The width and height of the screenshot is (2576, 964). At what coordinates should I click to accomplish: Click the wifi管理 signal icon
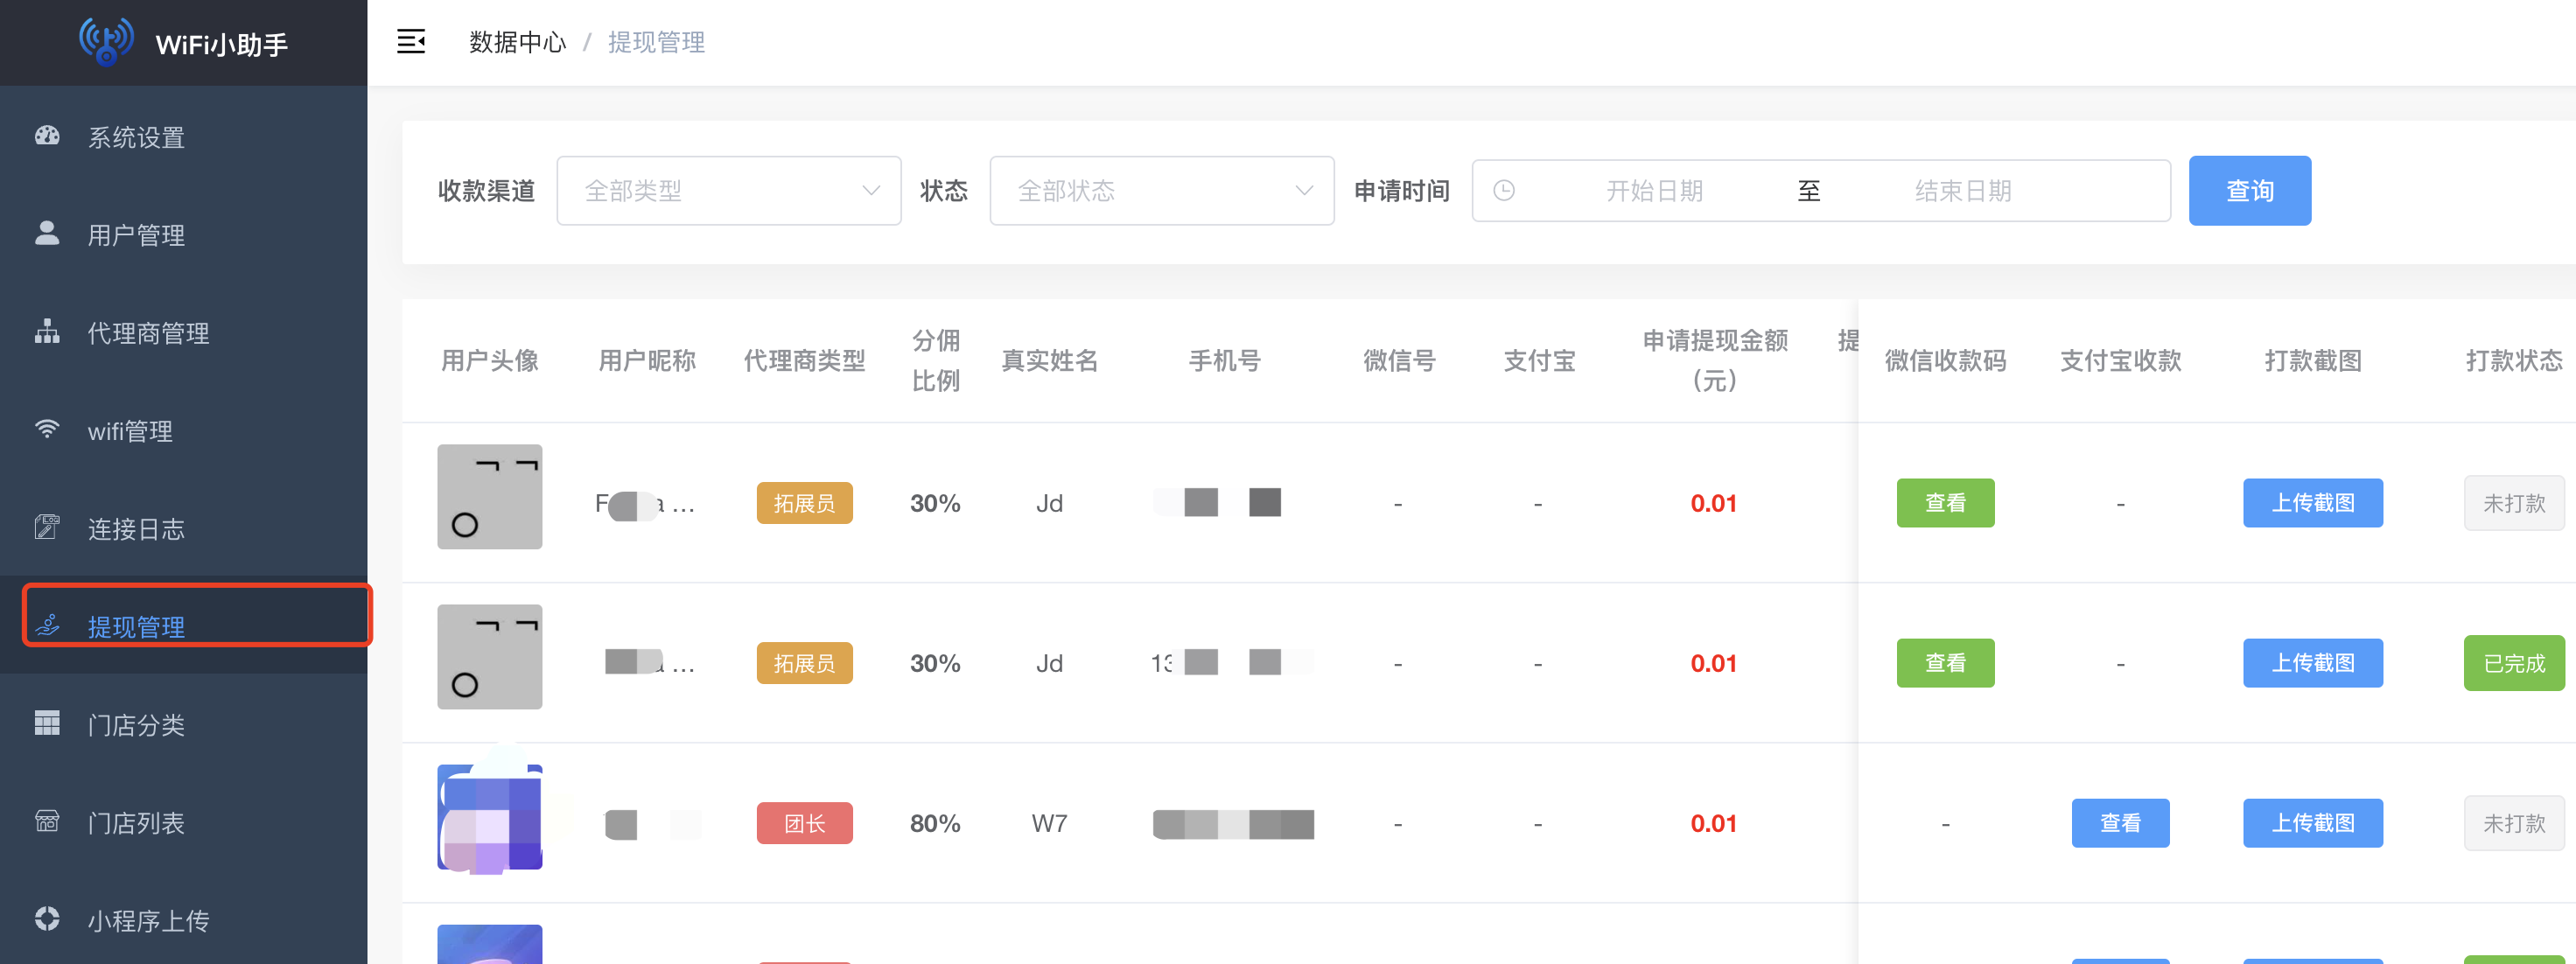tap(47, 429)
